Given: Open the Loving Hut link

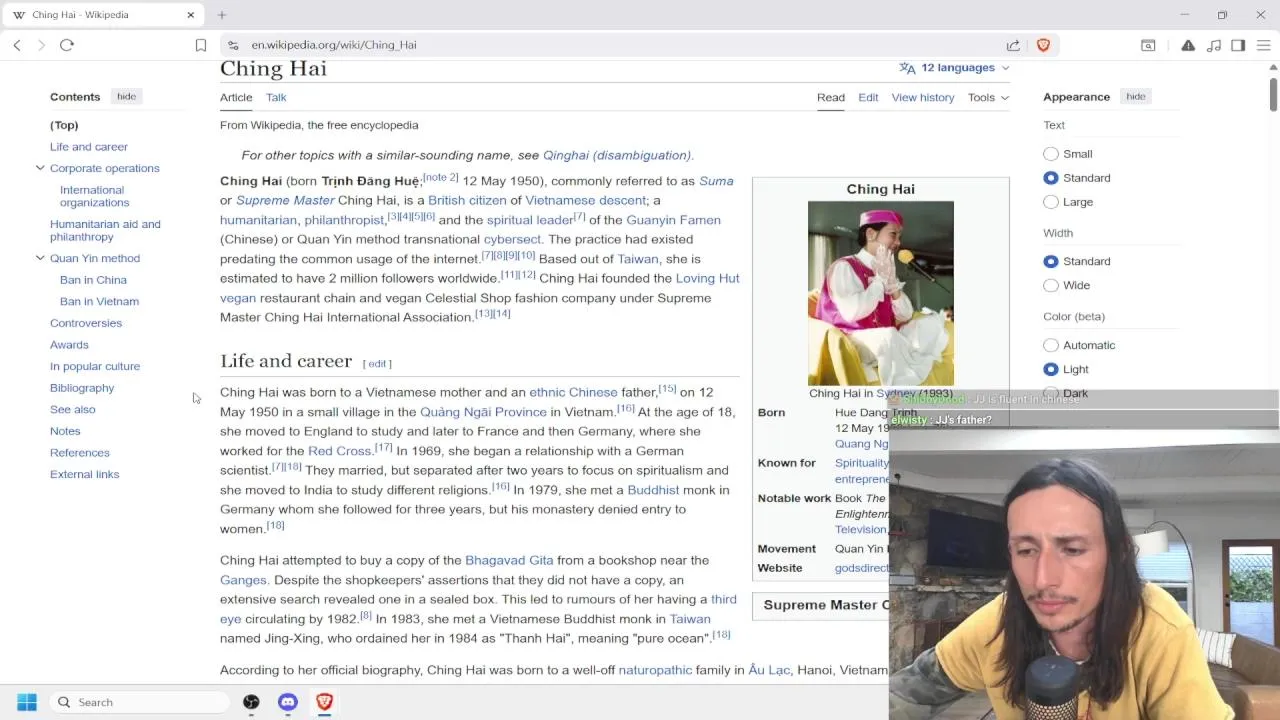Looking at the screenshot, I should coord(707,278).
